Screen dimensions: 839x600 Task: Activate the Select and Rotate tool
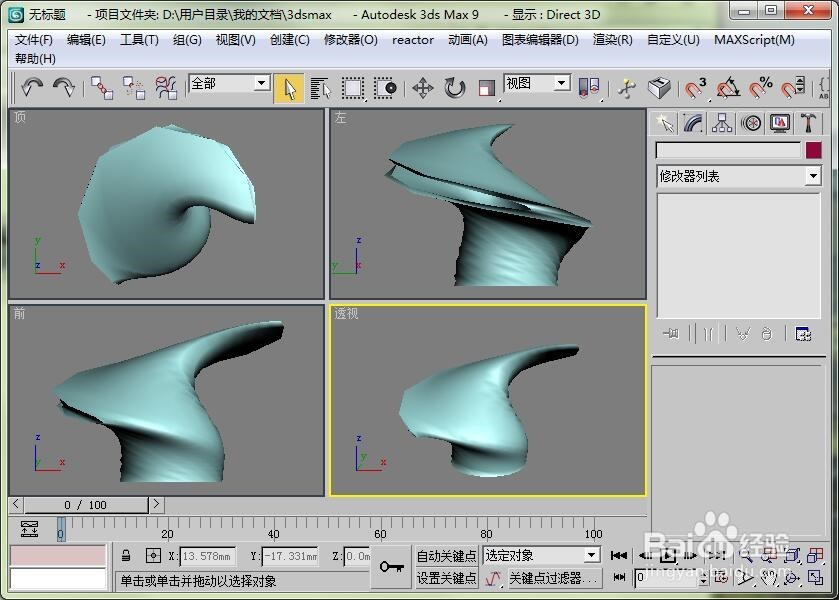click(x=453, y=88)
